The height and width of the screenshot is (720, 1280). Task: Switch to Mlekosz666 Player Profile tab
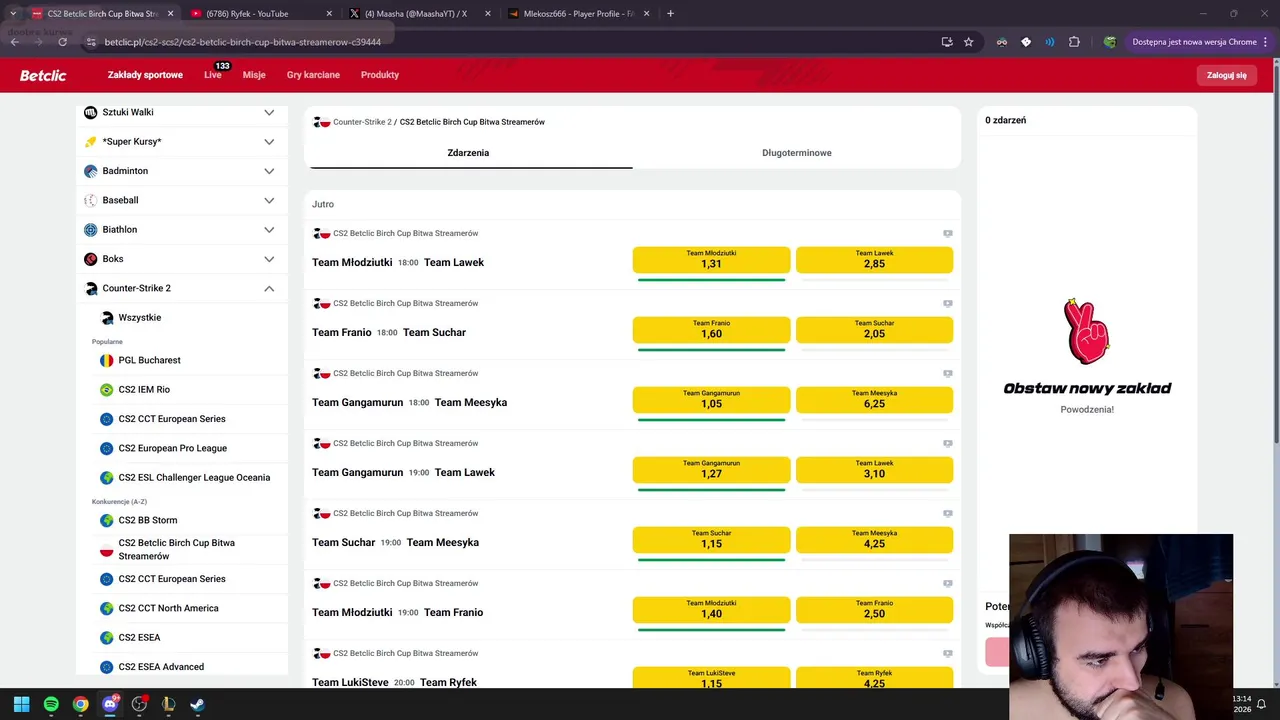click(580, 14)
